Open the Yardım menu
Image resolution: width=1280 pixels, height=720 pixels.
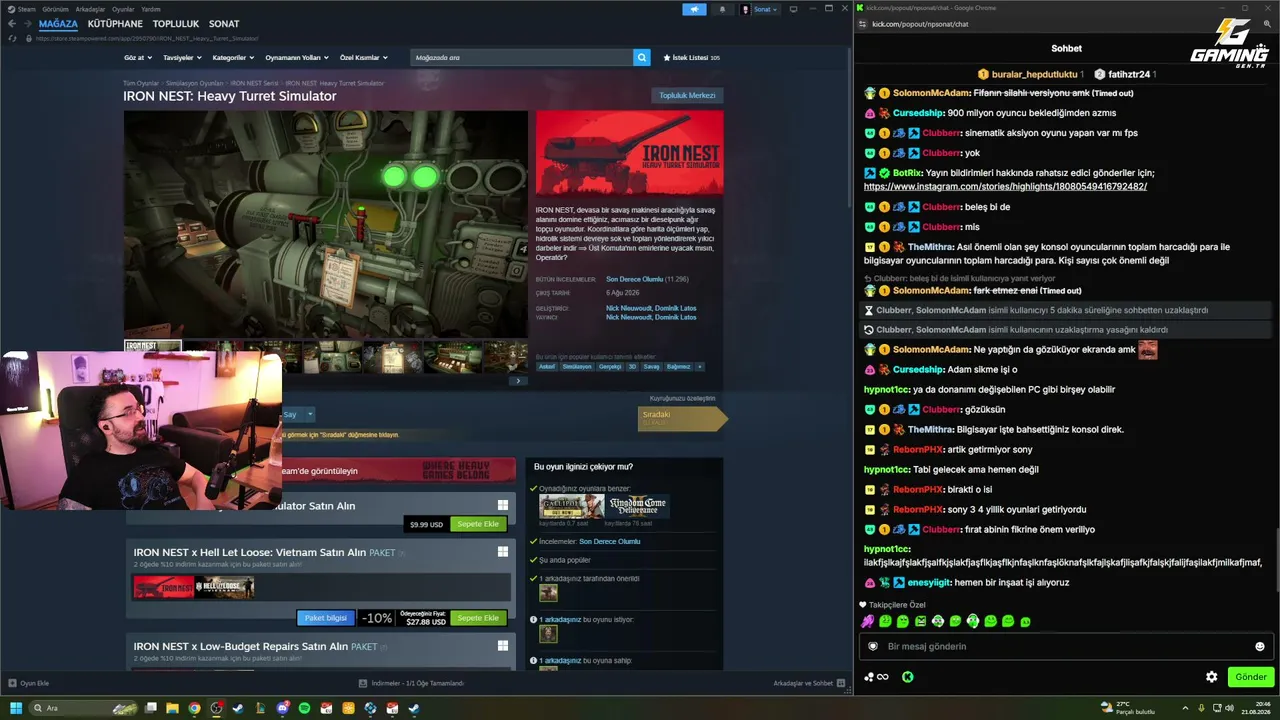point(151,9)
